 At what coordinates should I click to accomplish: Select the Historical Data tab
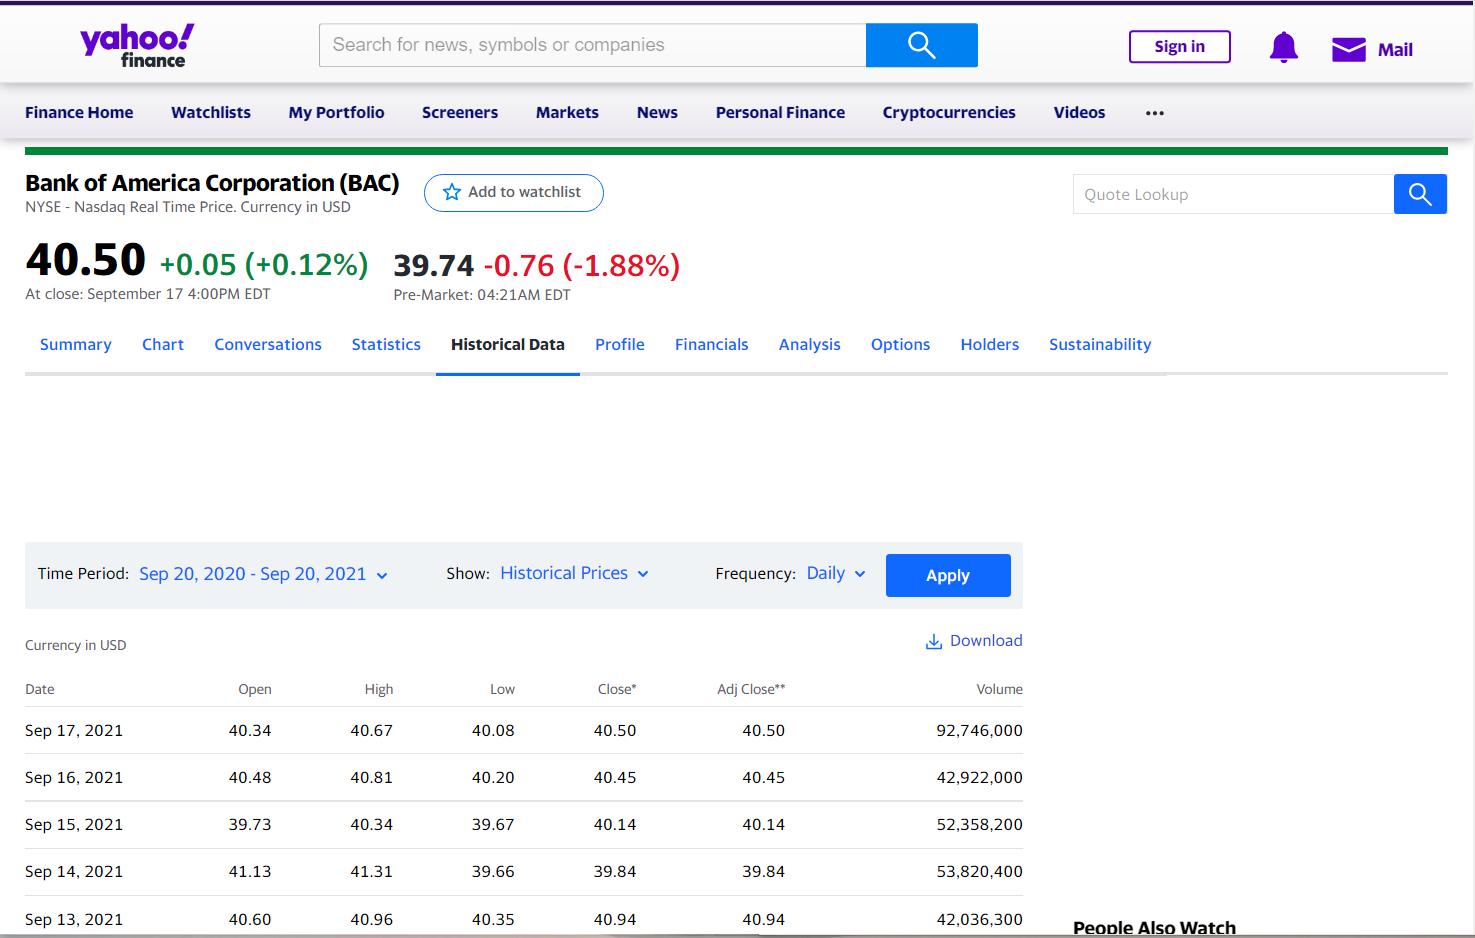[x=508, y=344]
